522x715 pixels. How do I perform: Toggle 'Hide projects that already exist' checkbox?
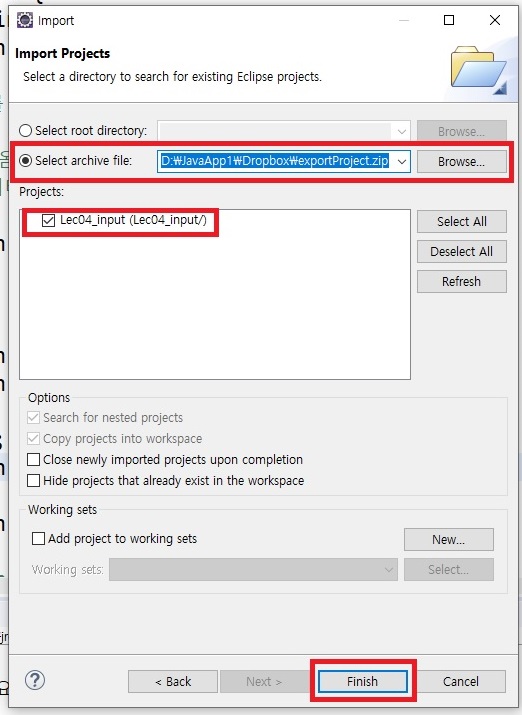(33, 480)
